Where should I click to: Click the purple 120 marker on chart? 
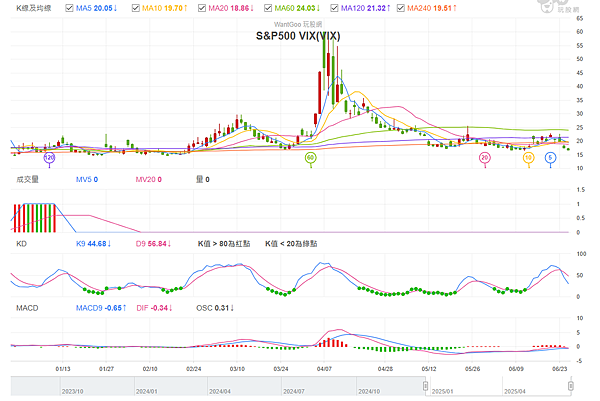tap(49, 158)
